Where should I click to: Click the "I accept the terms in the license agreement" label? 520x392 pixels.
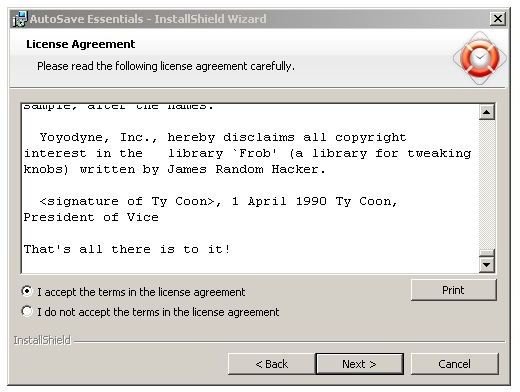(141, 292)
